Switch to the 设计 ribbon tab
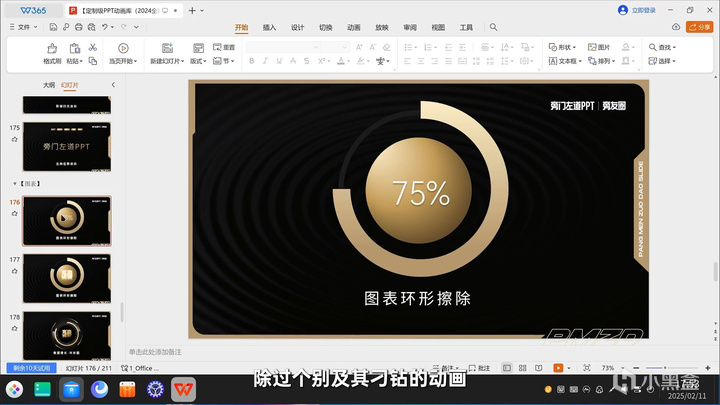720x405 pixels. click(297, 28)
